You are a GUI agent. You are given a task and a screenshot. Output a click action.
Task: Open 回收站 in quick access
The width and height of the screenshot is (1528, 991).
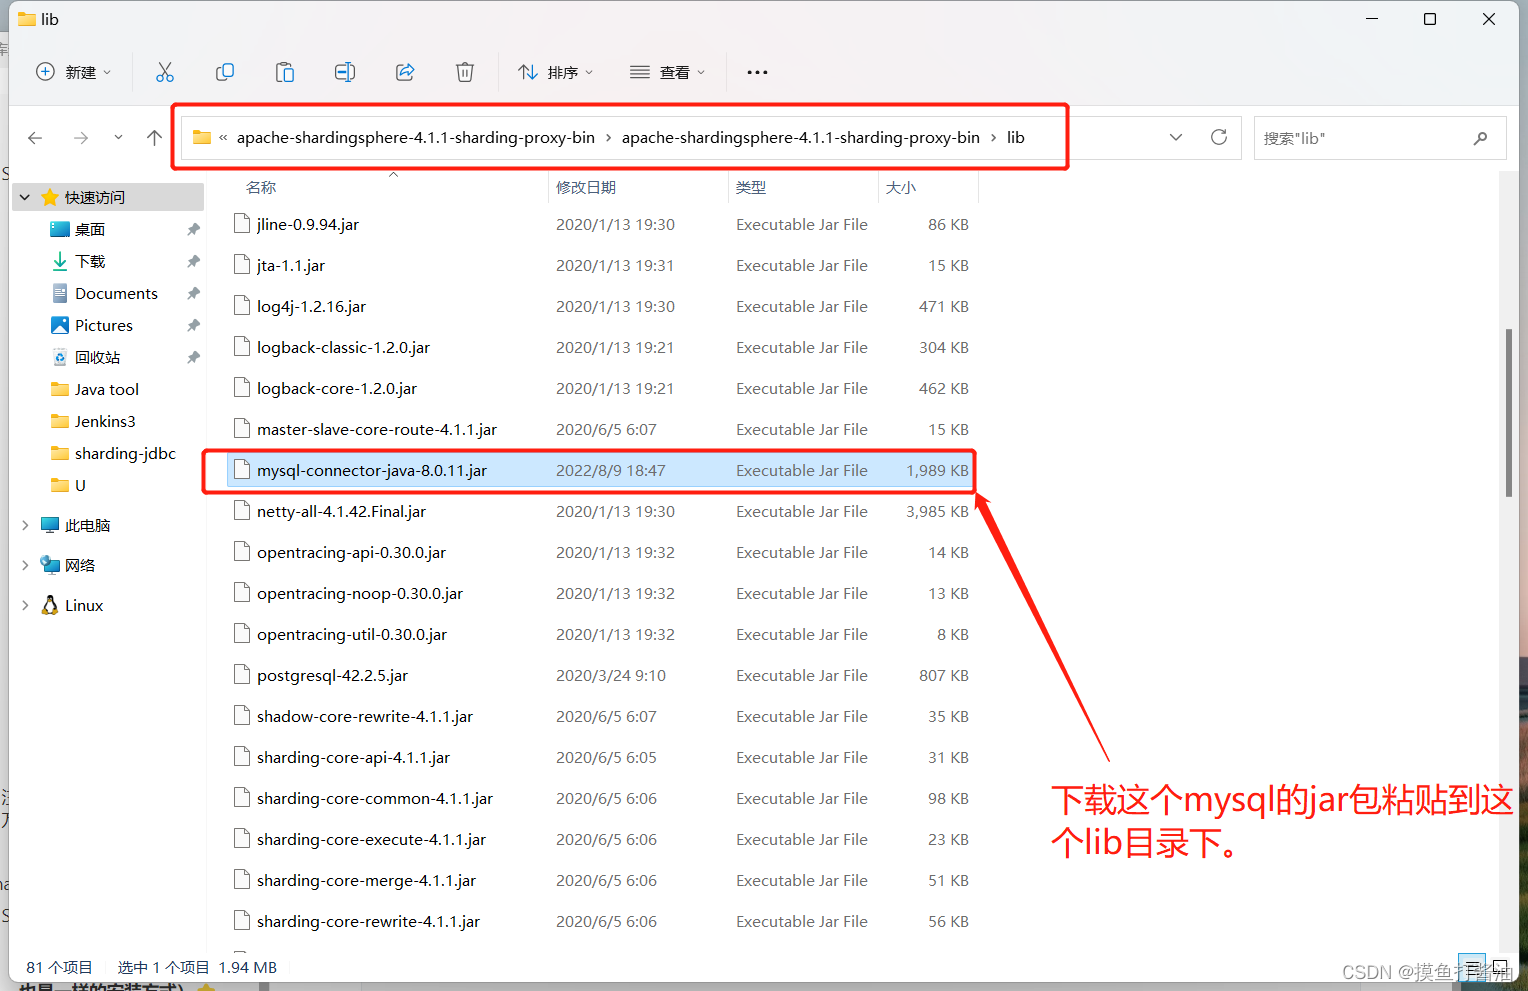(97, 357)
